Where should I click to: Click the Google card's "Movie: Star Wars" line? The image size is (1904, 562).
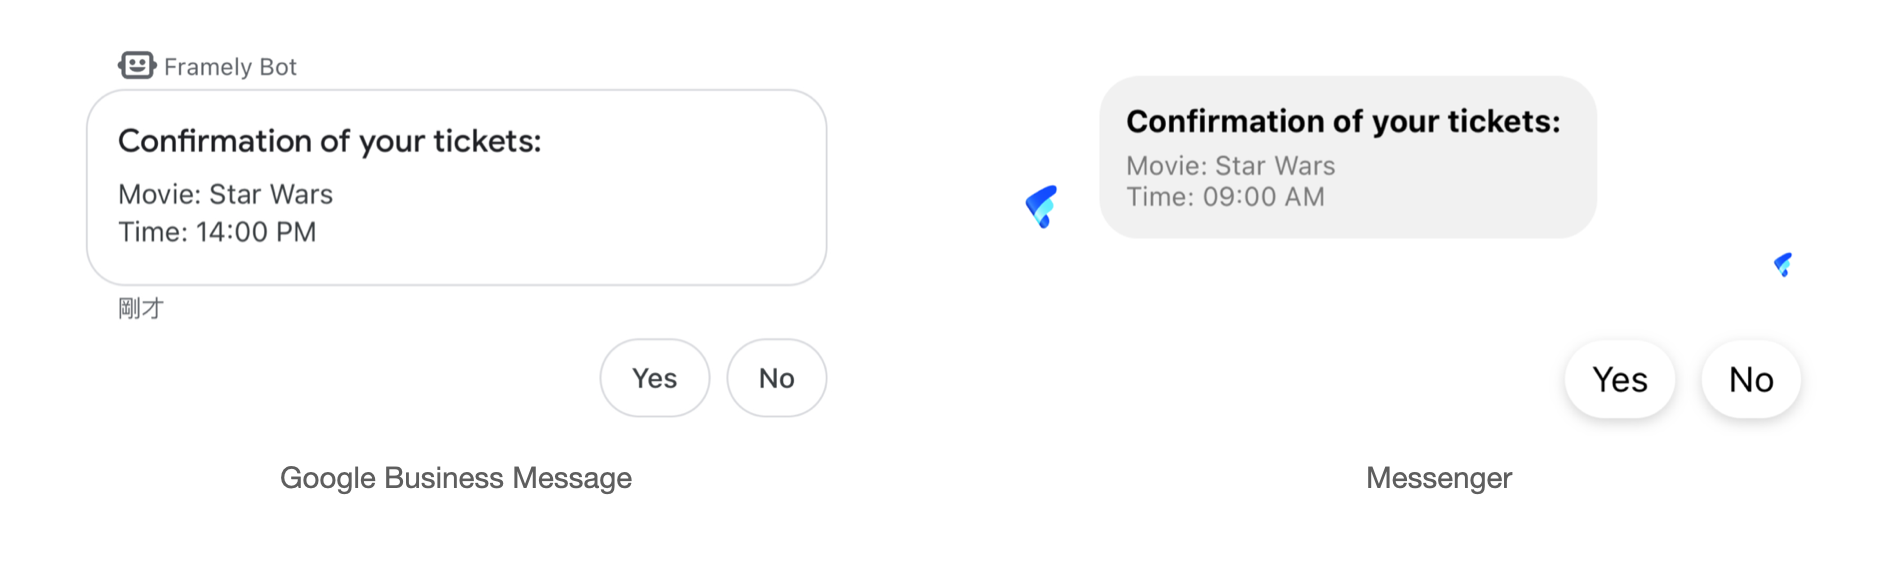click(225, 194)
